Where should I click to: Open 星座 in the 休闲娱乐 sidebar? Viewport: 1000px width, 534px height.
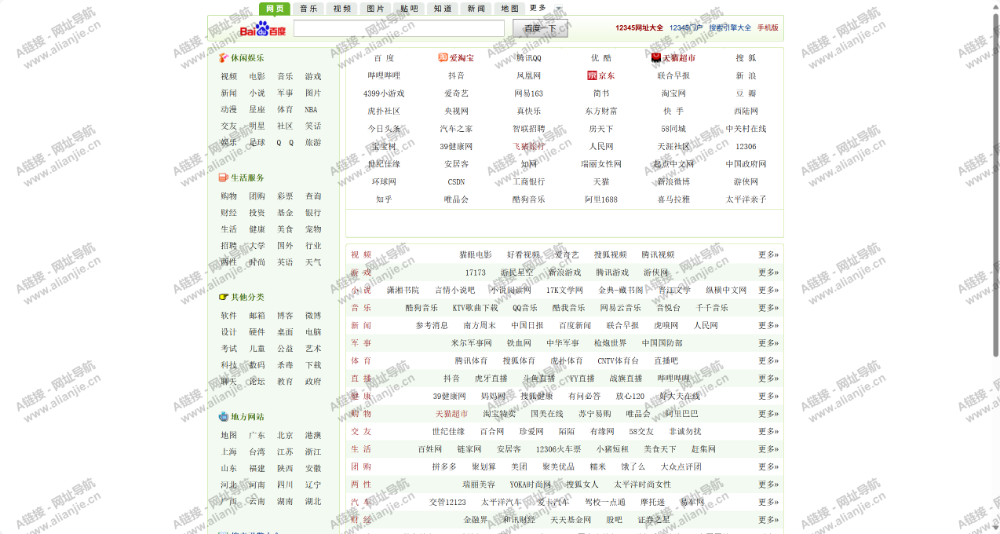pos(257,110)
